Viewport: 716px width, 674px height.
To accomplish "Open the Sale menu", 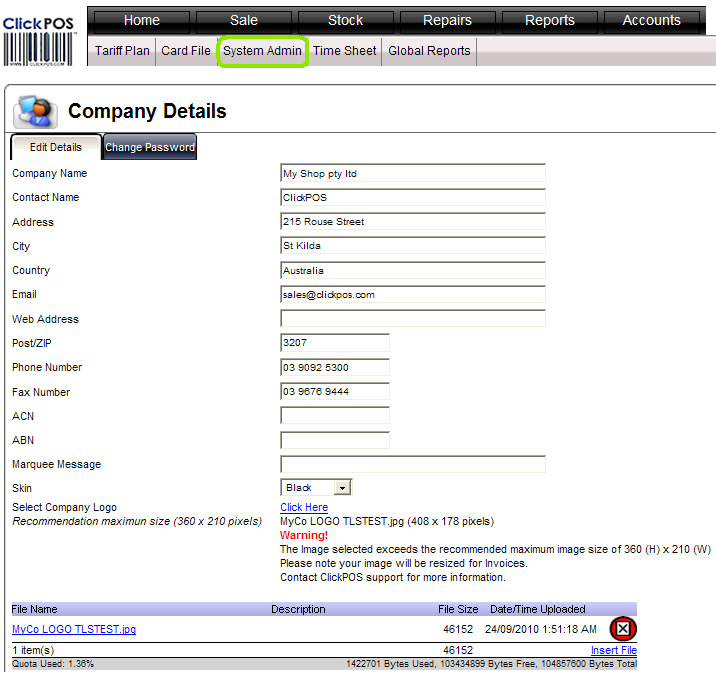I will pyautogui.click(x=244, y=21).
